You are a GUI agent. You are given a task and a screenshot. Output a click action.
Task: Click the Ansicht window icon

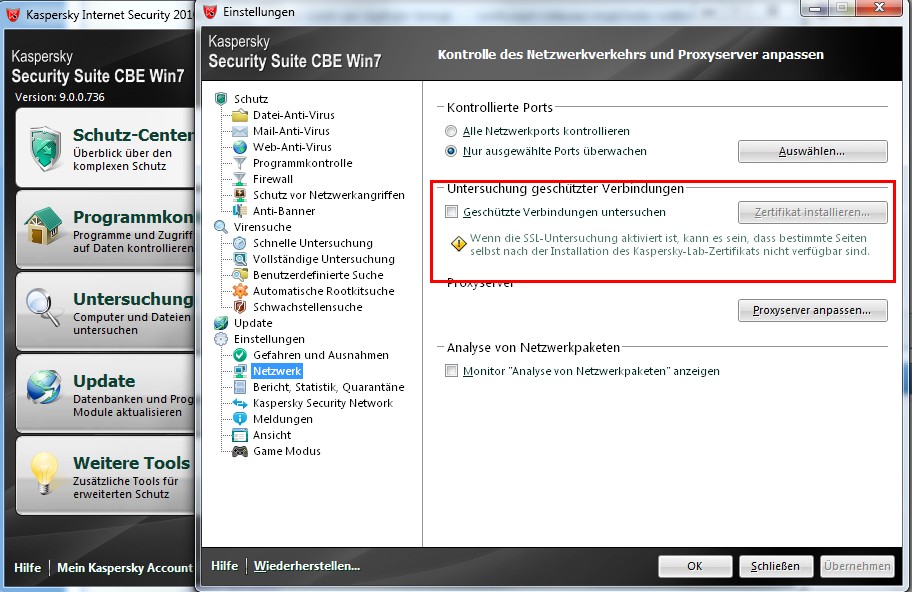click(240, 435)
